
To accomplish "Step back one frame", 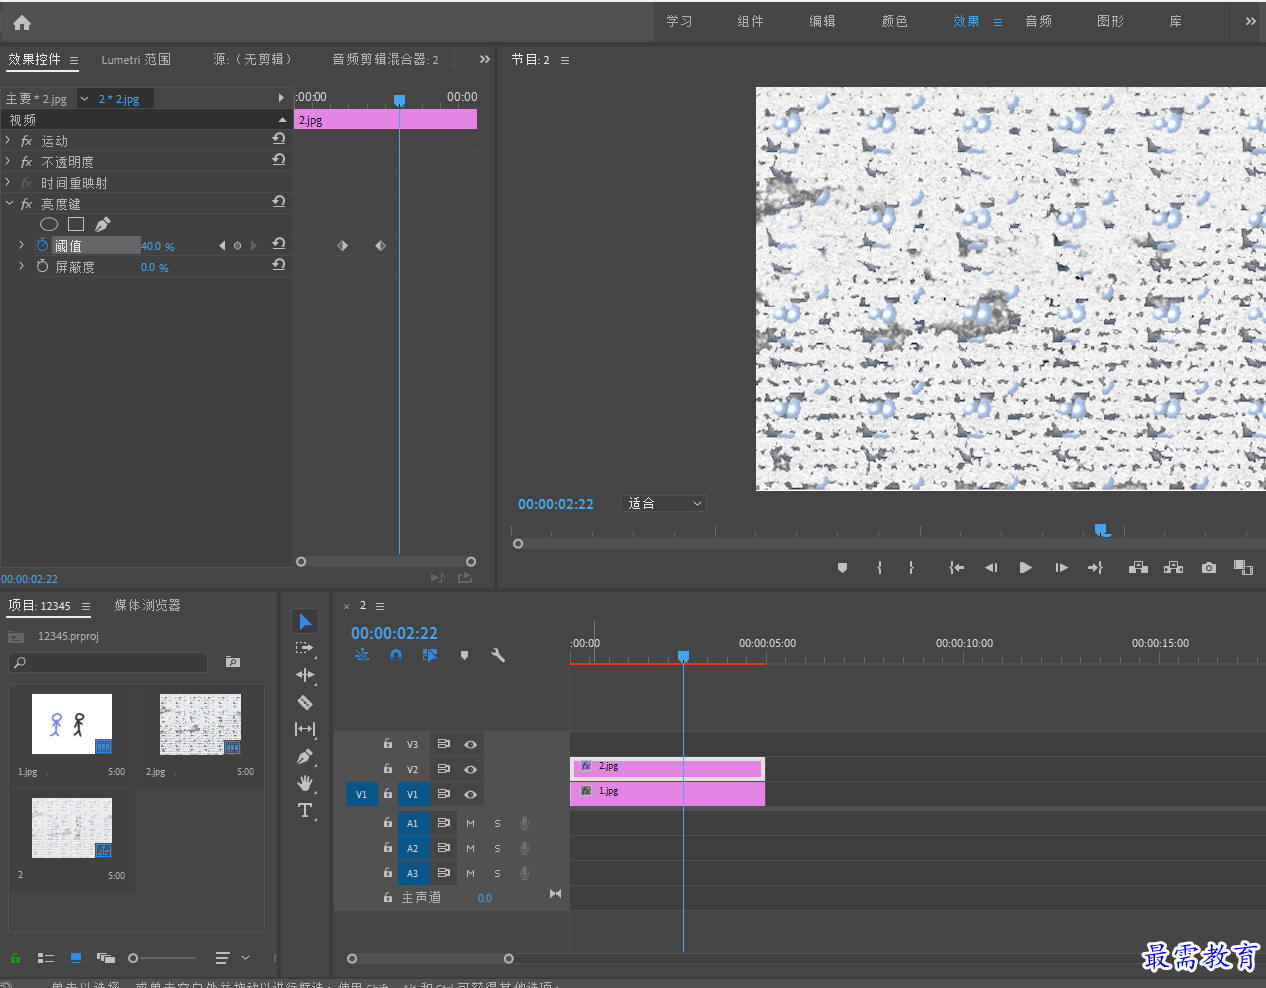I will coord(990,567).
